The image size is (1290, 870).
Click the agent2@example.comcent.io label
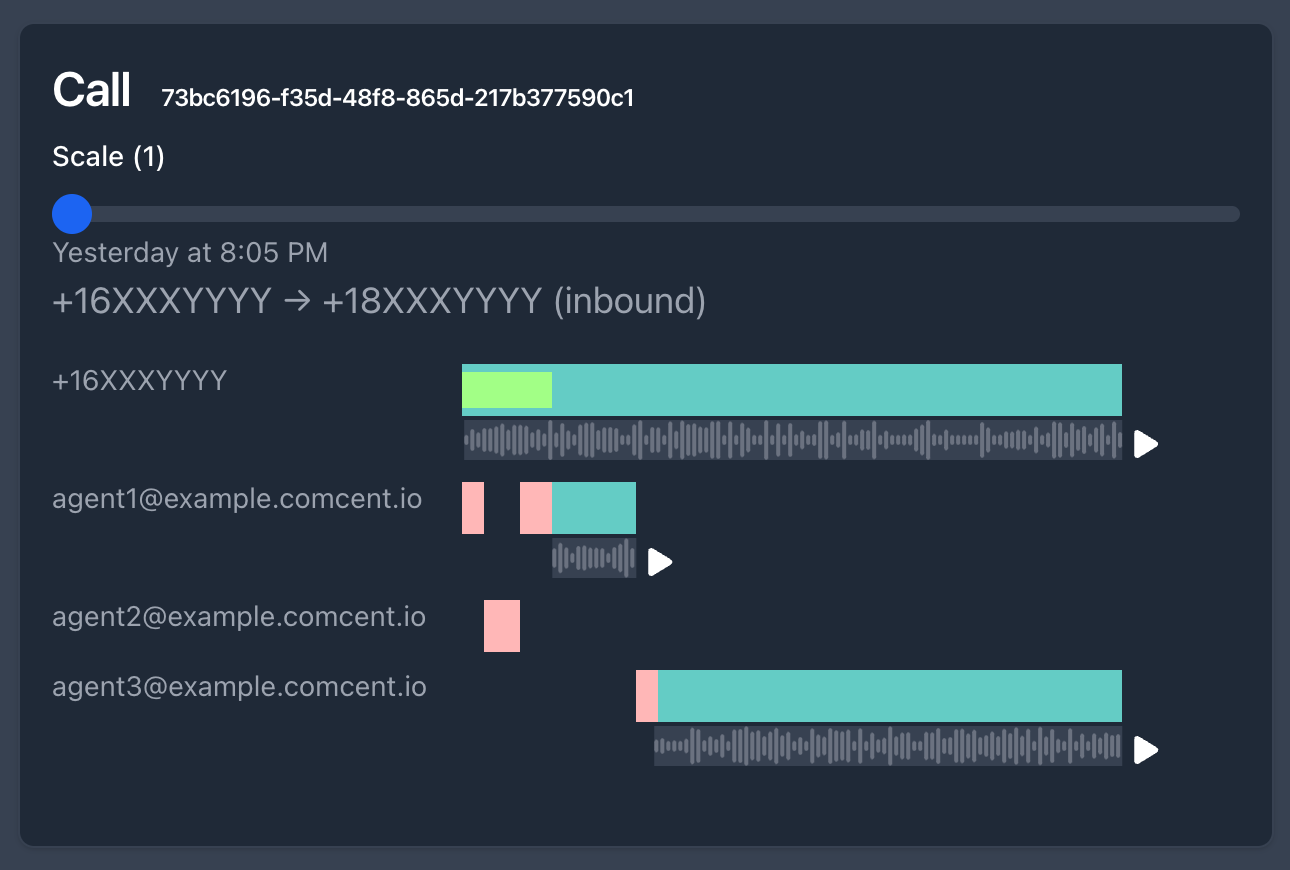click(x=239, y=617)
